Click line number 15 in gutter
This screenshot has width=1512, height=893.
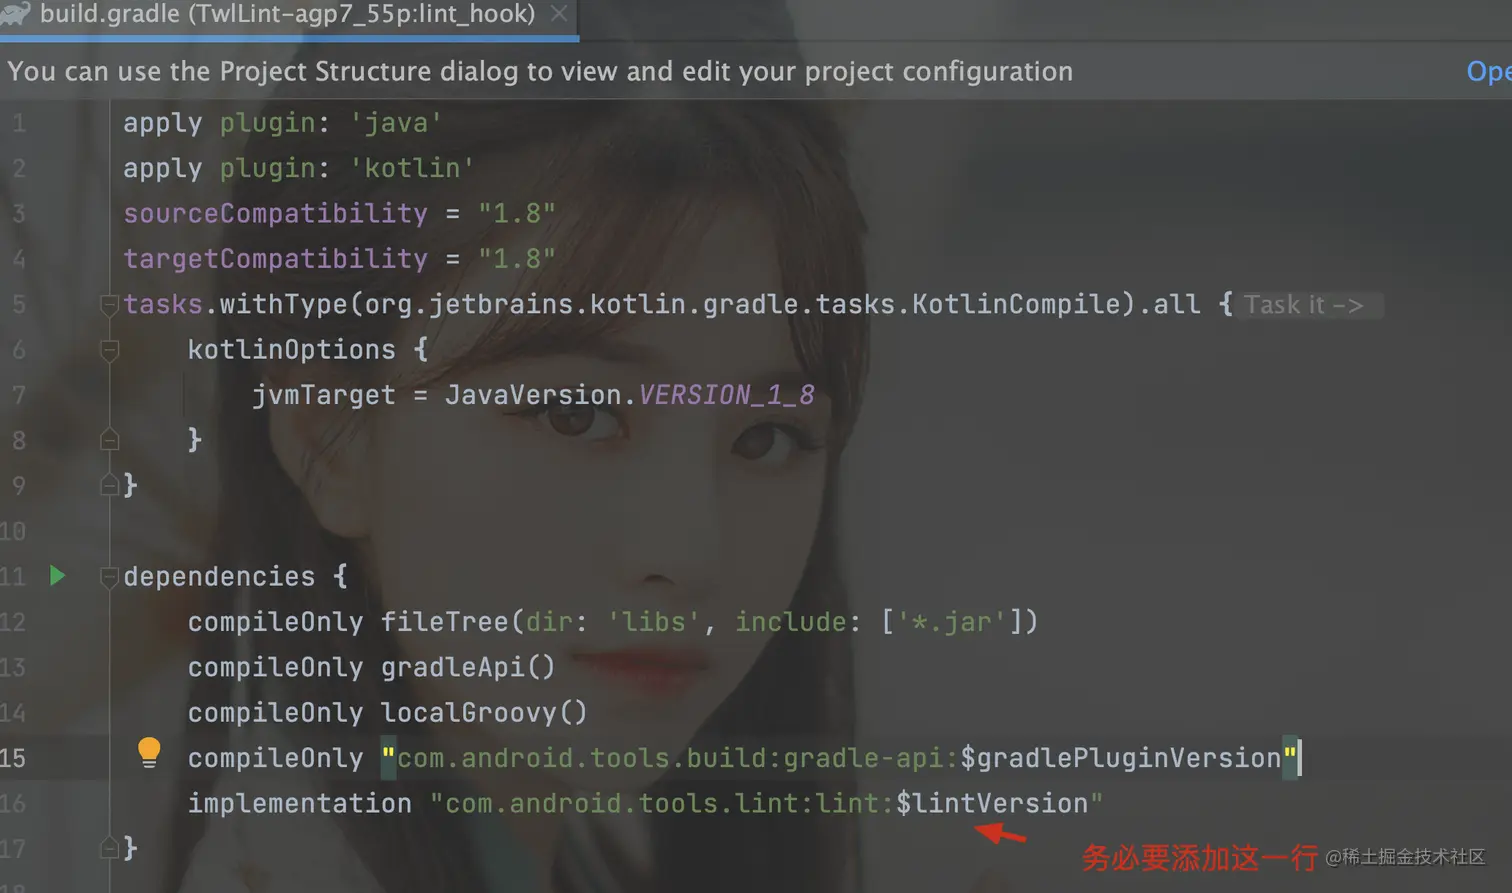click(13, 758)
